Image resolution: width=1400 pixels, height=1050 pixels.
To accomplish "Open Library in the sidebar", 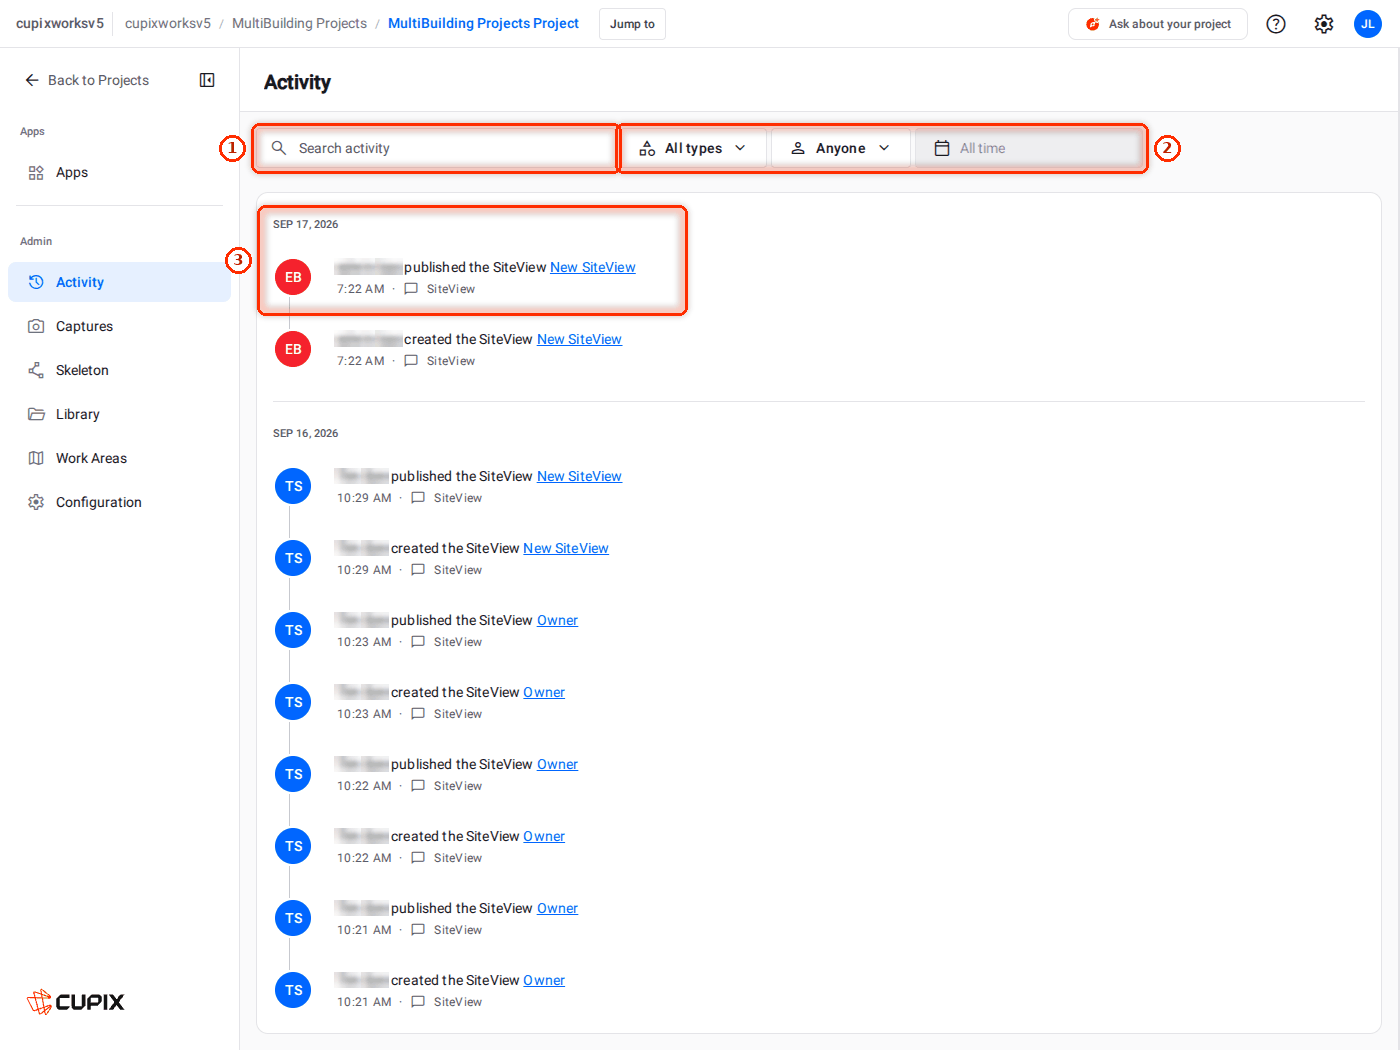I will tap(119, 414).
